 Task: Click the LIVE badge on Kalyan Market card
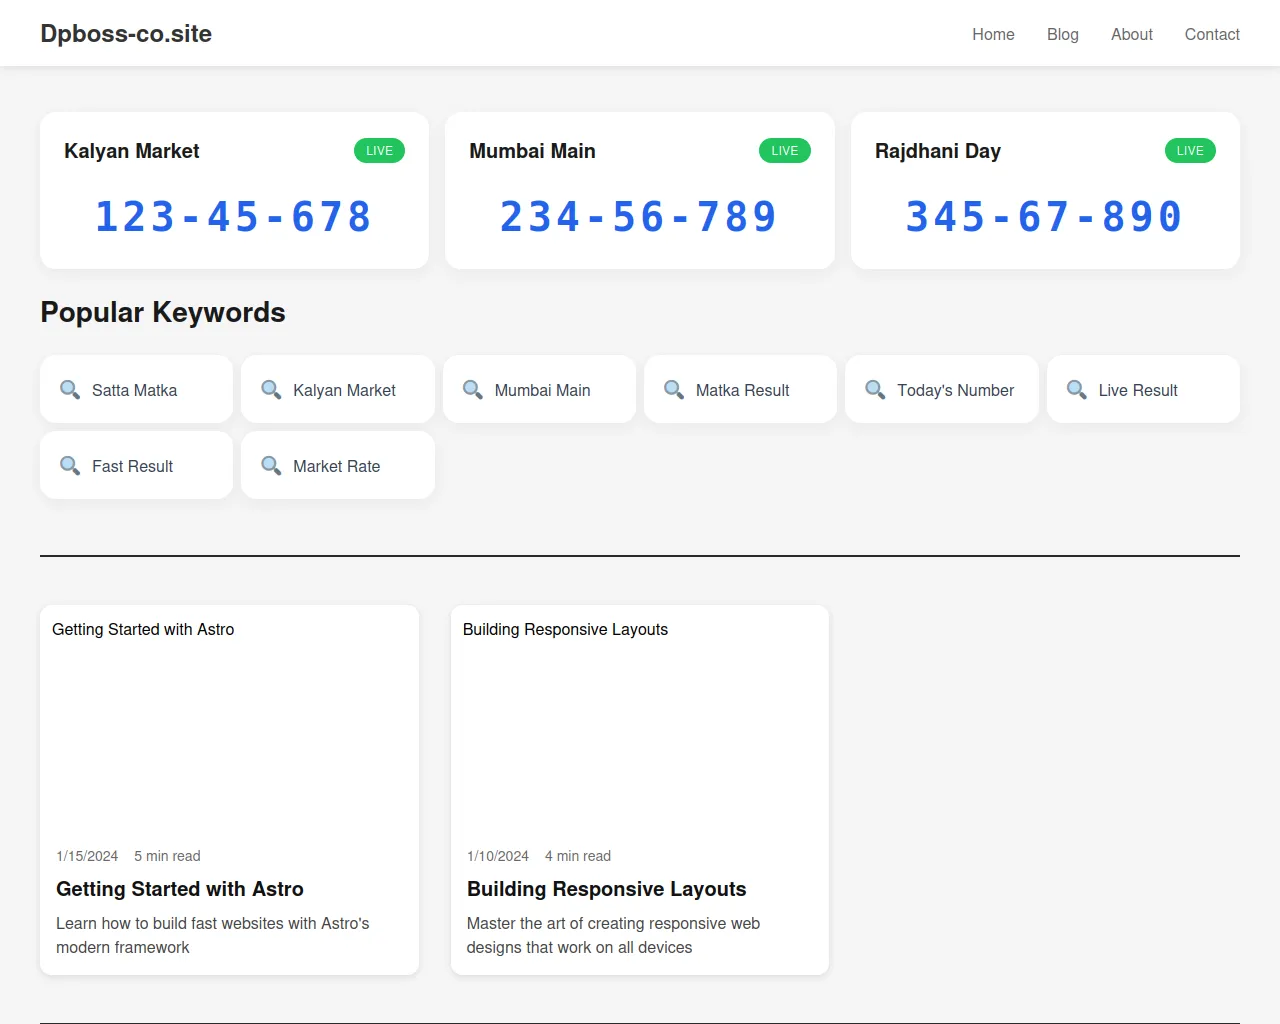point(379,151)
